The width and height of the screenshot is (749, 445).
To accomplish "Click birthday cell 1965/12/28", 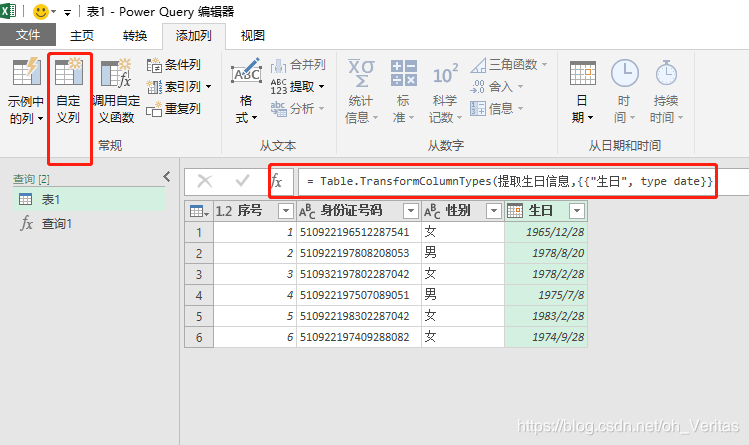I will [x=546, y=233].
